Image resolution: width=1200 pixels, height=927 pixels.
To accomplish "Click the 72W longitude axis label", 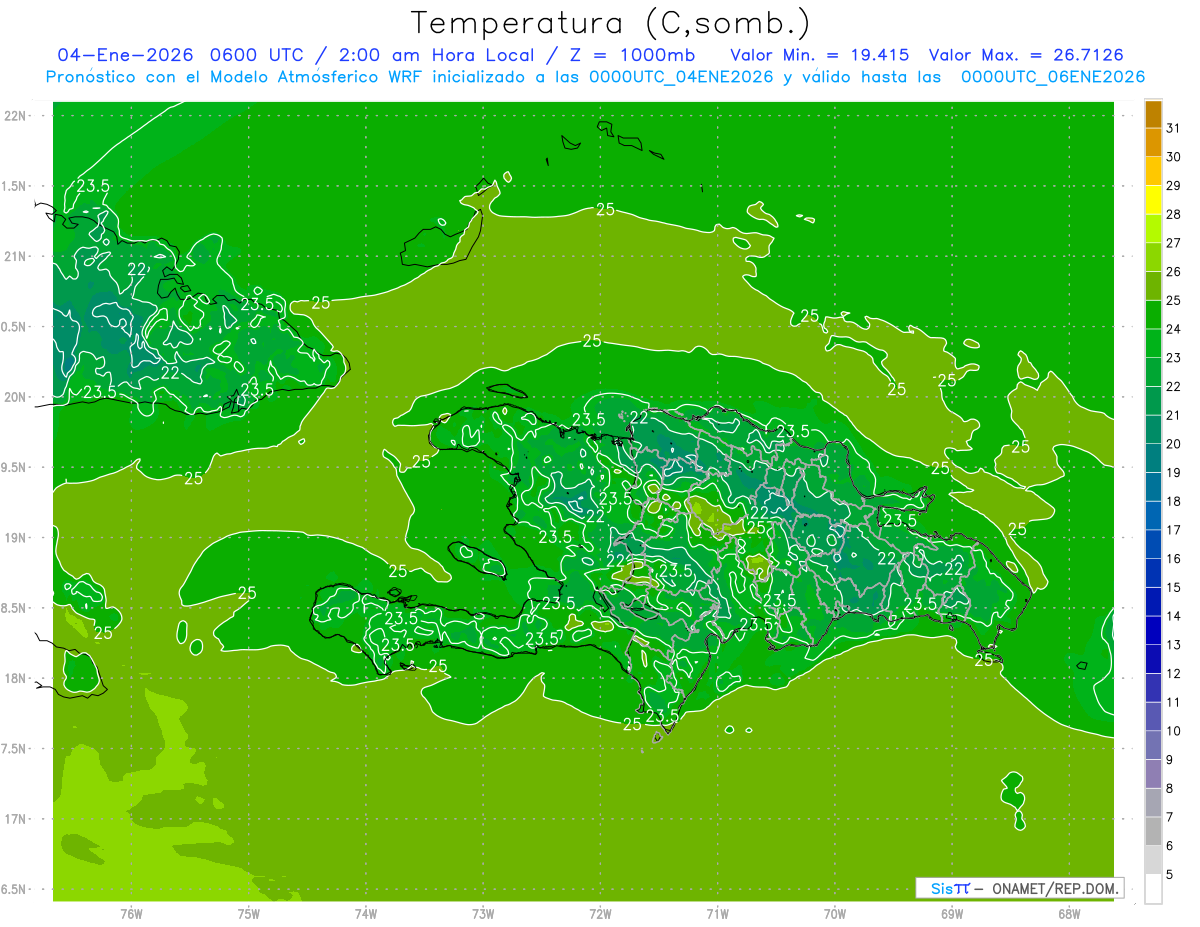I will point(600,913).
